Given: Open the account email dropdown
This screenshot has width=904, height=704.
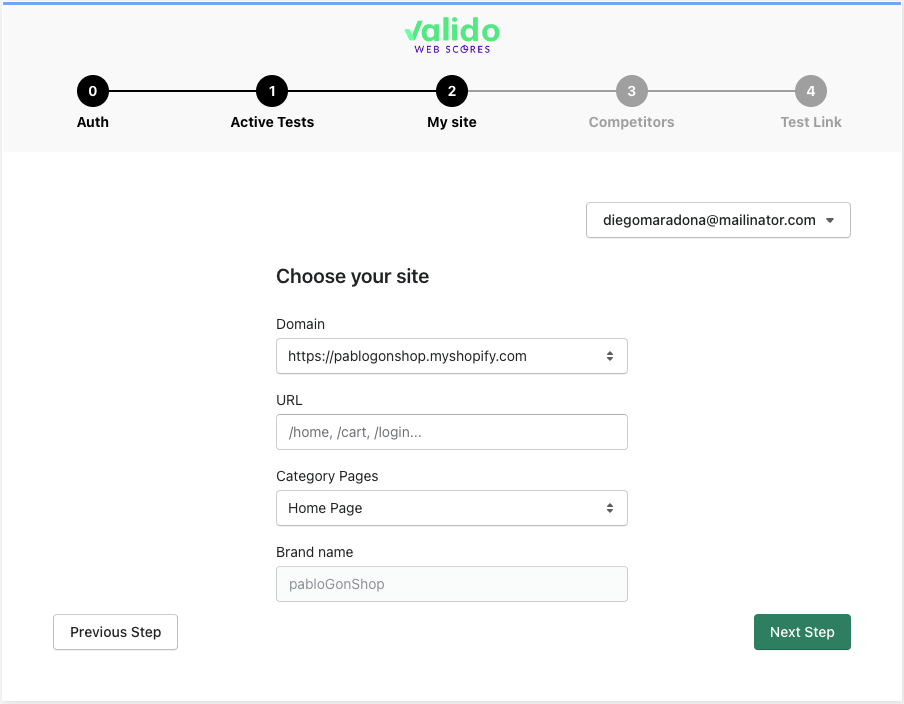Looking at the screenshot, I should click(x=718, y=220).
